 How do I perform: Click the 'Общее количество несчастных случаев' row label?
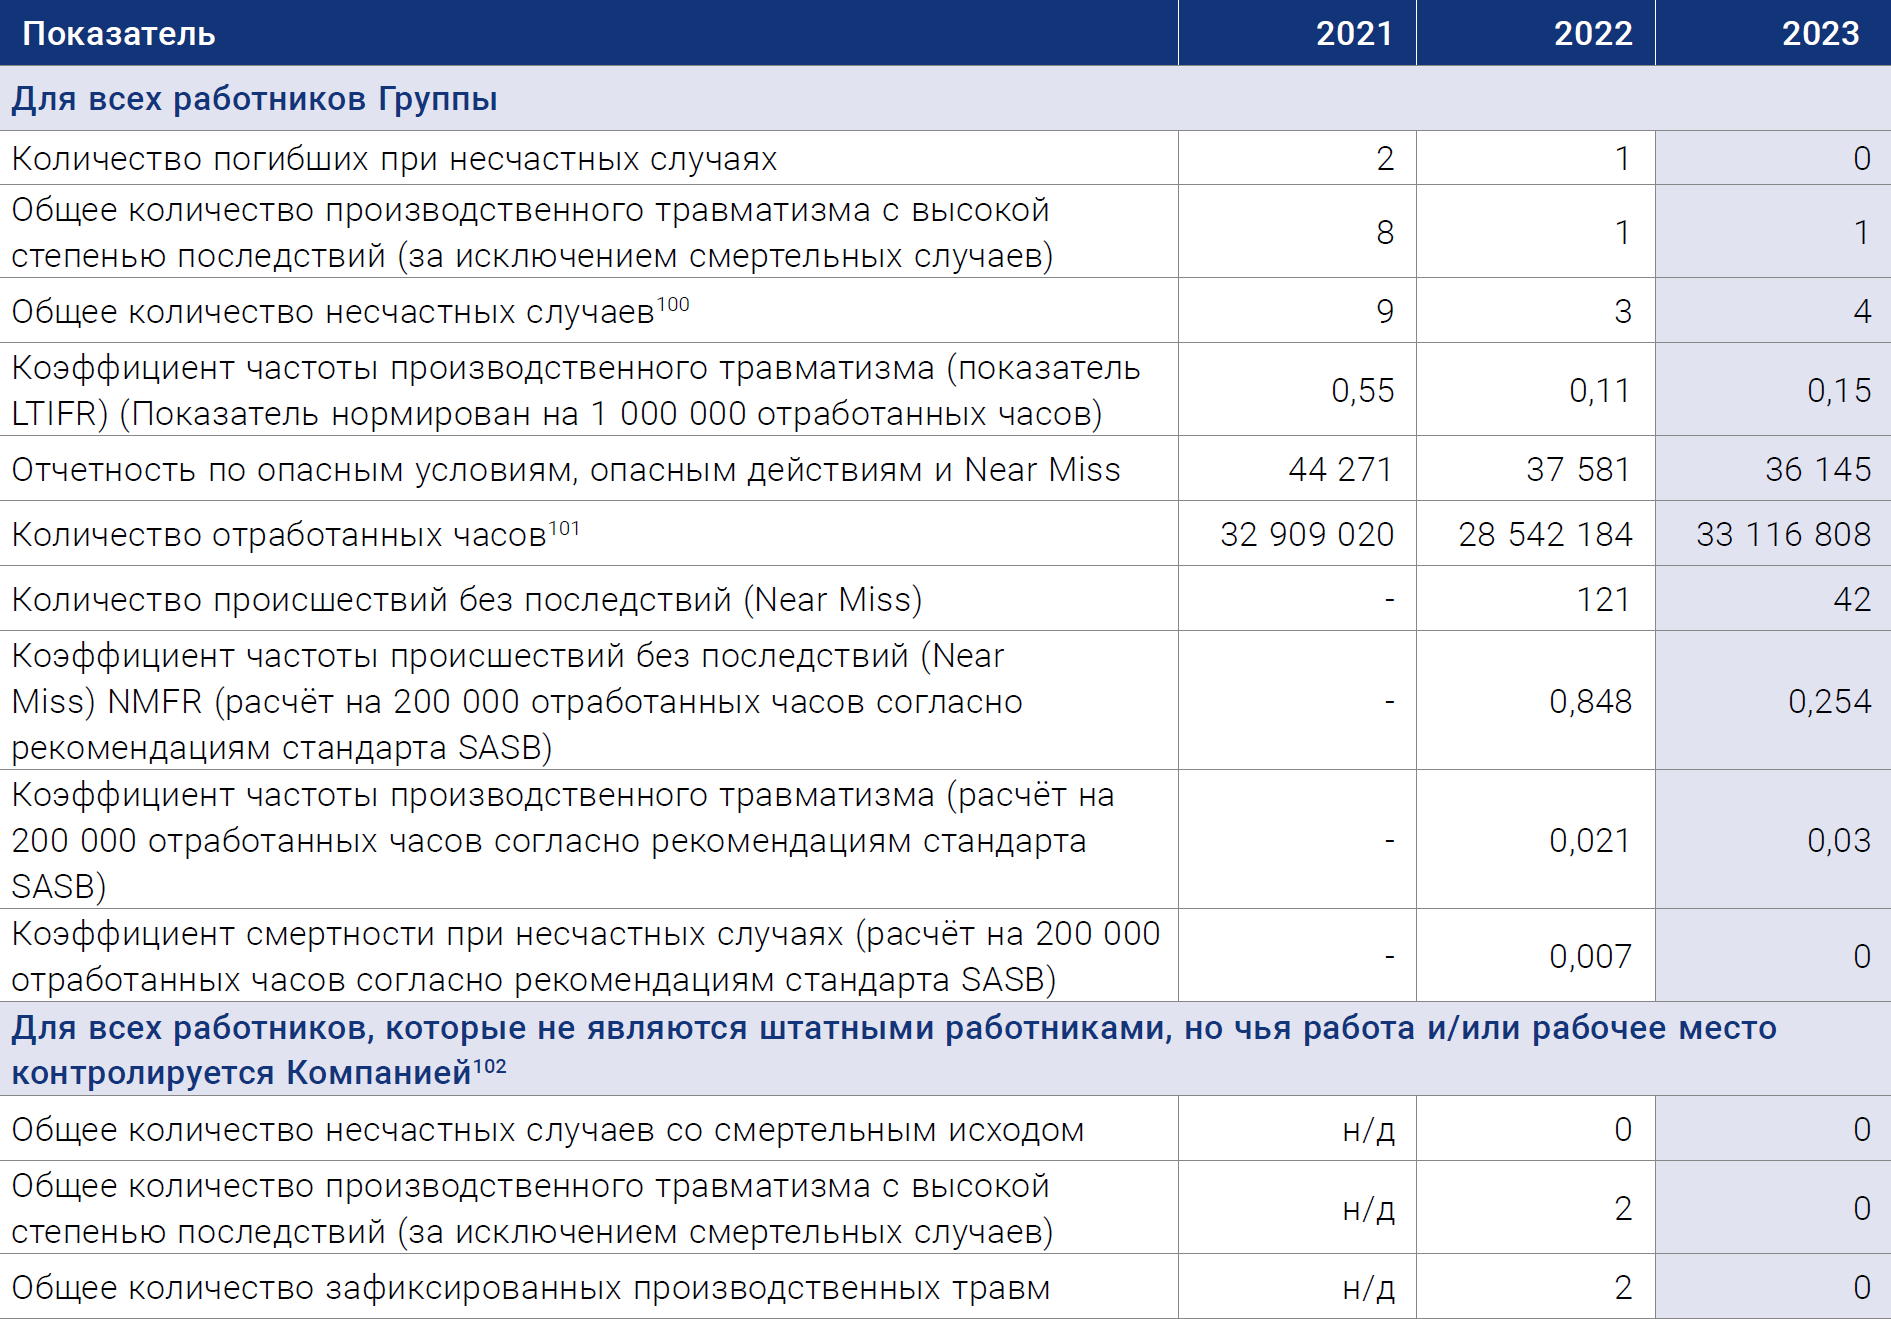333,312
